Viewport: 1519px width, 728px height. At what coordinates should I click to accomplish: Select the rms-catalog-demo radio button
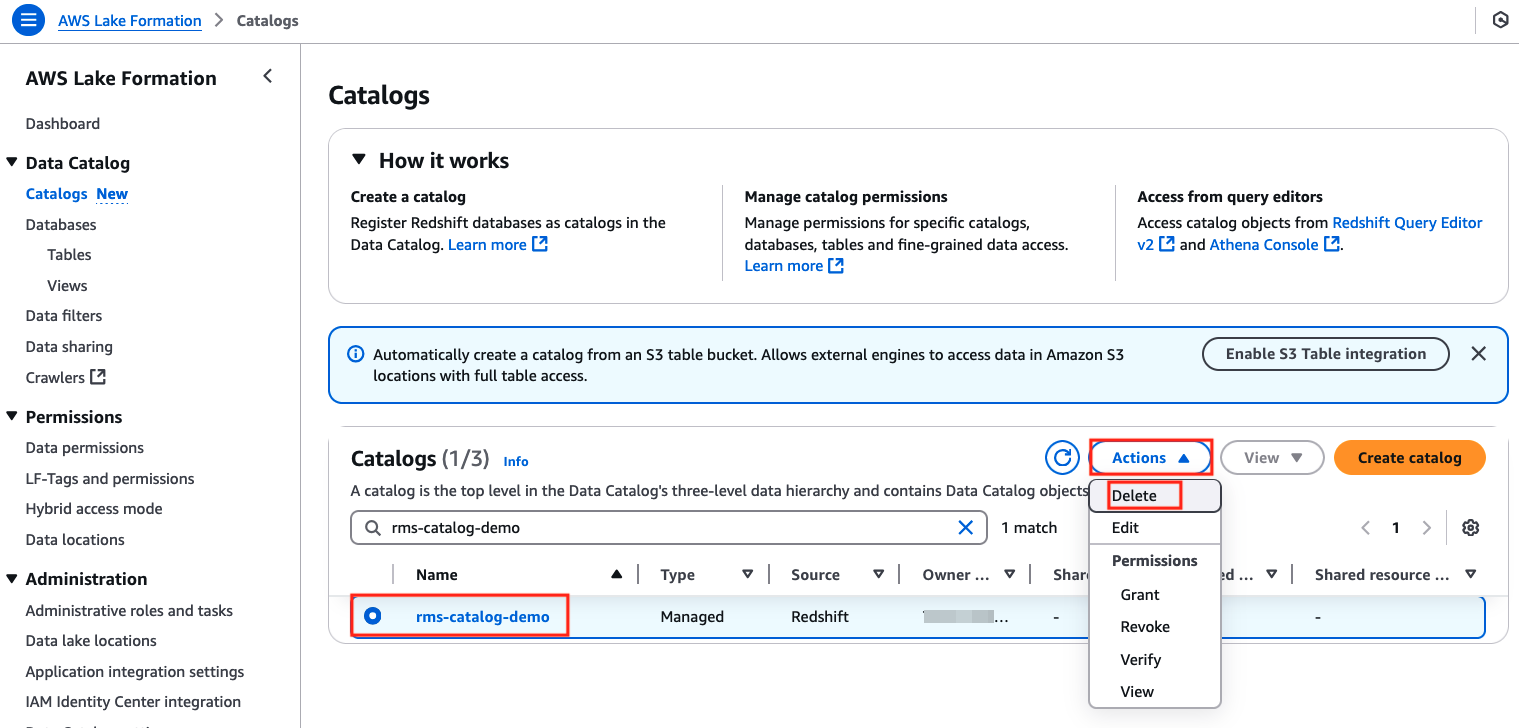373,617
